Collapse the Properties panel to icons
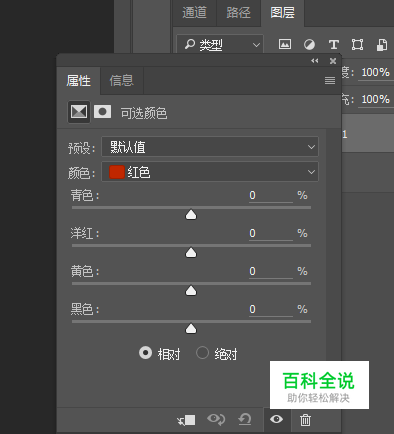Viewport: 394px width, 434px height. [x=315, y=61]
